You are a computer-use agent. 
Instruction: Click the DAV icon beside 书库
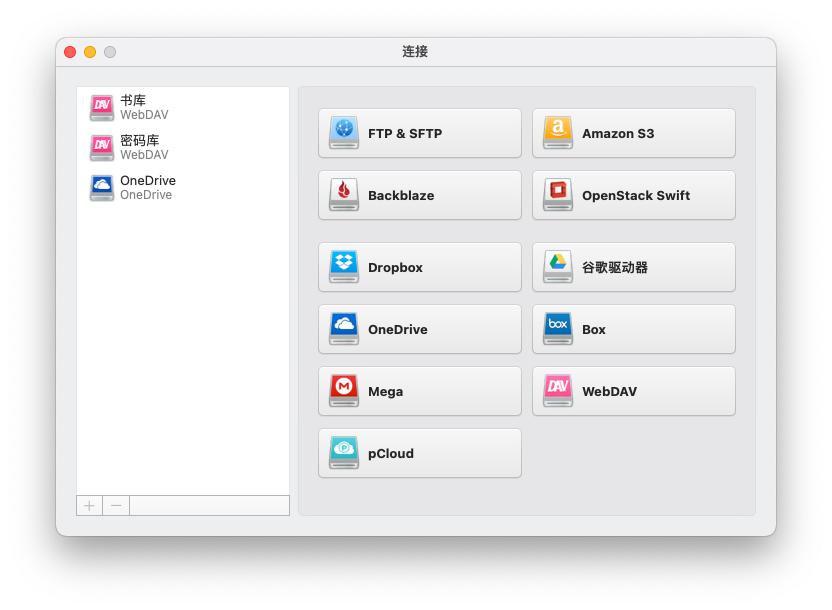pos(102,108)
